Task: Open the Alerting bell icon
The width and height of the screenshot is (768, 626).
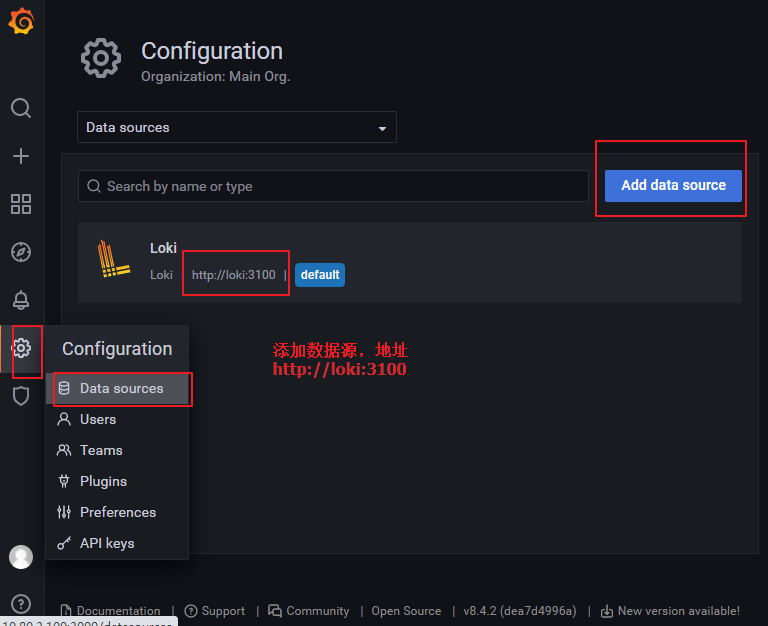Action: click(x=21, y=300)
